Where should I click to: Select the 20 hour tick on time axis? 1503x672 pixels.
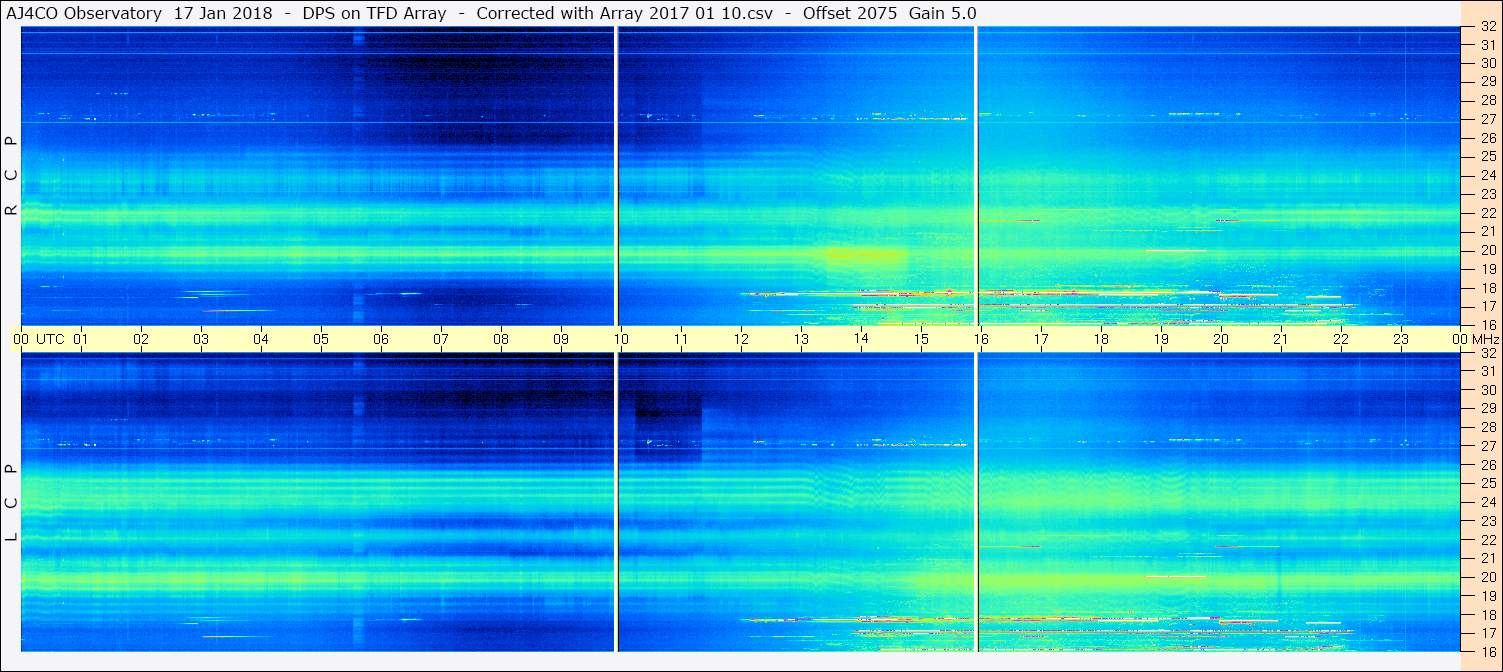(1221, 339)
